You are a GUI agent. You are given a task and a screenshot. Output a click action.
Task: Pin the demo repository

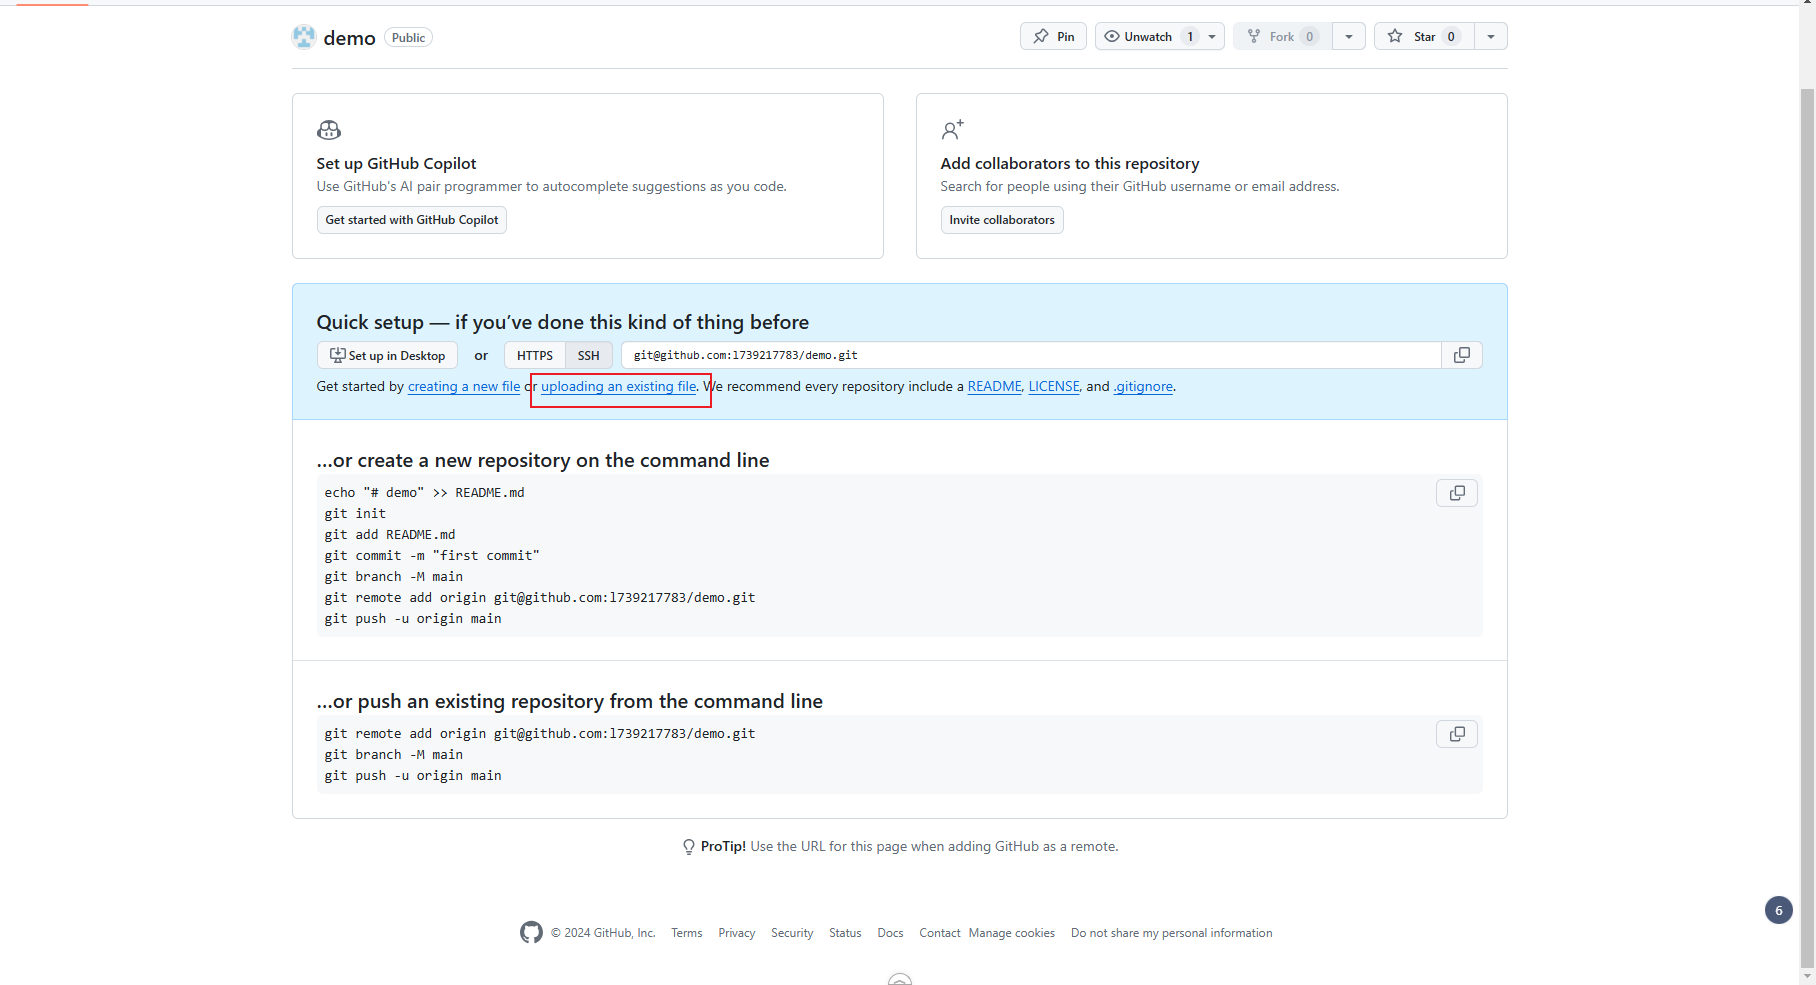pyautogui.click(x=1053, y=37)
